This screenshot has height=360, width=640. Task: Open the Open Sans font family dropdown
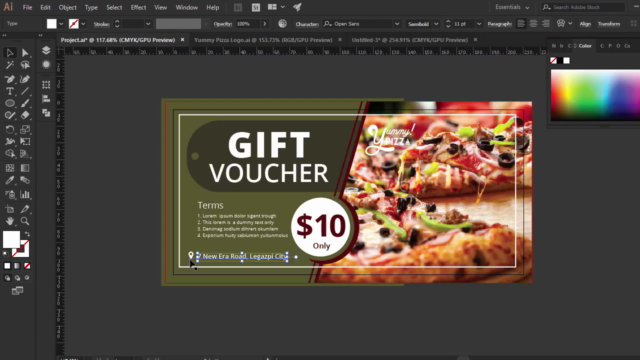pyautogui.click(x=397, y=24)
